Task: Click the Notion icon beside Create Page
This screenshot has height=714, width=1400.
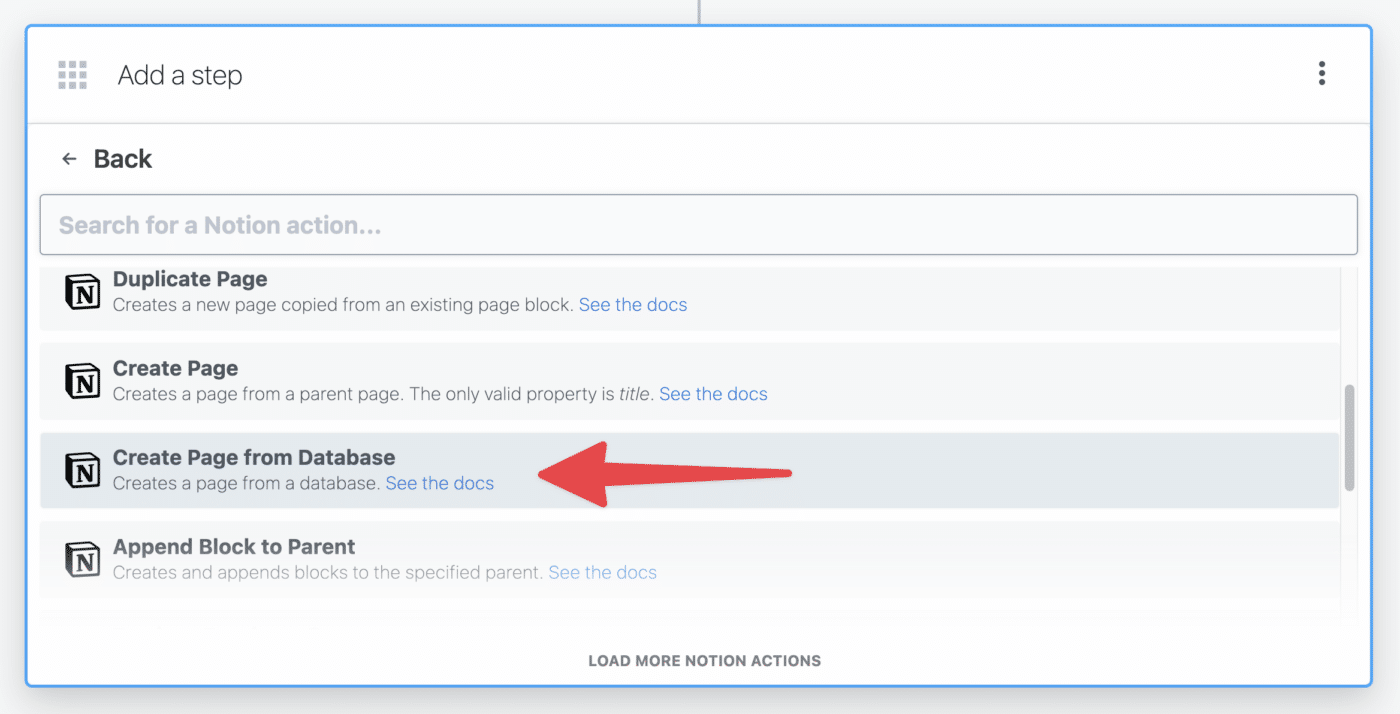Action: click(83, 380)
